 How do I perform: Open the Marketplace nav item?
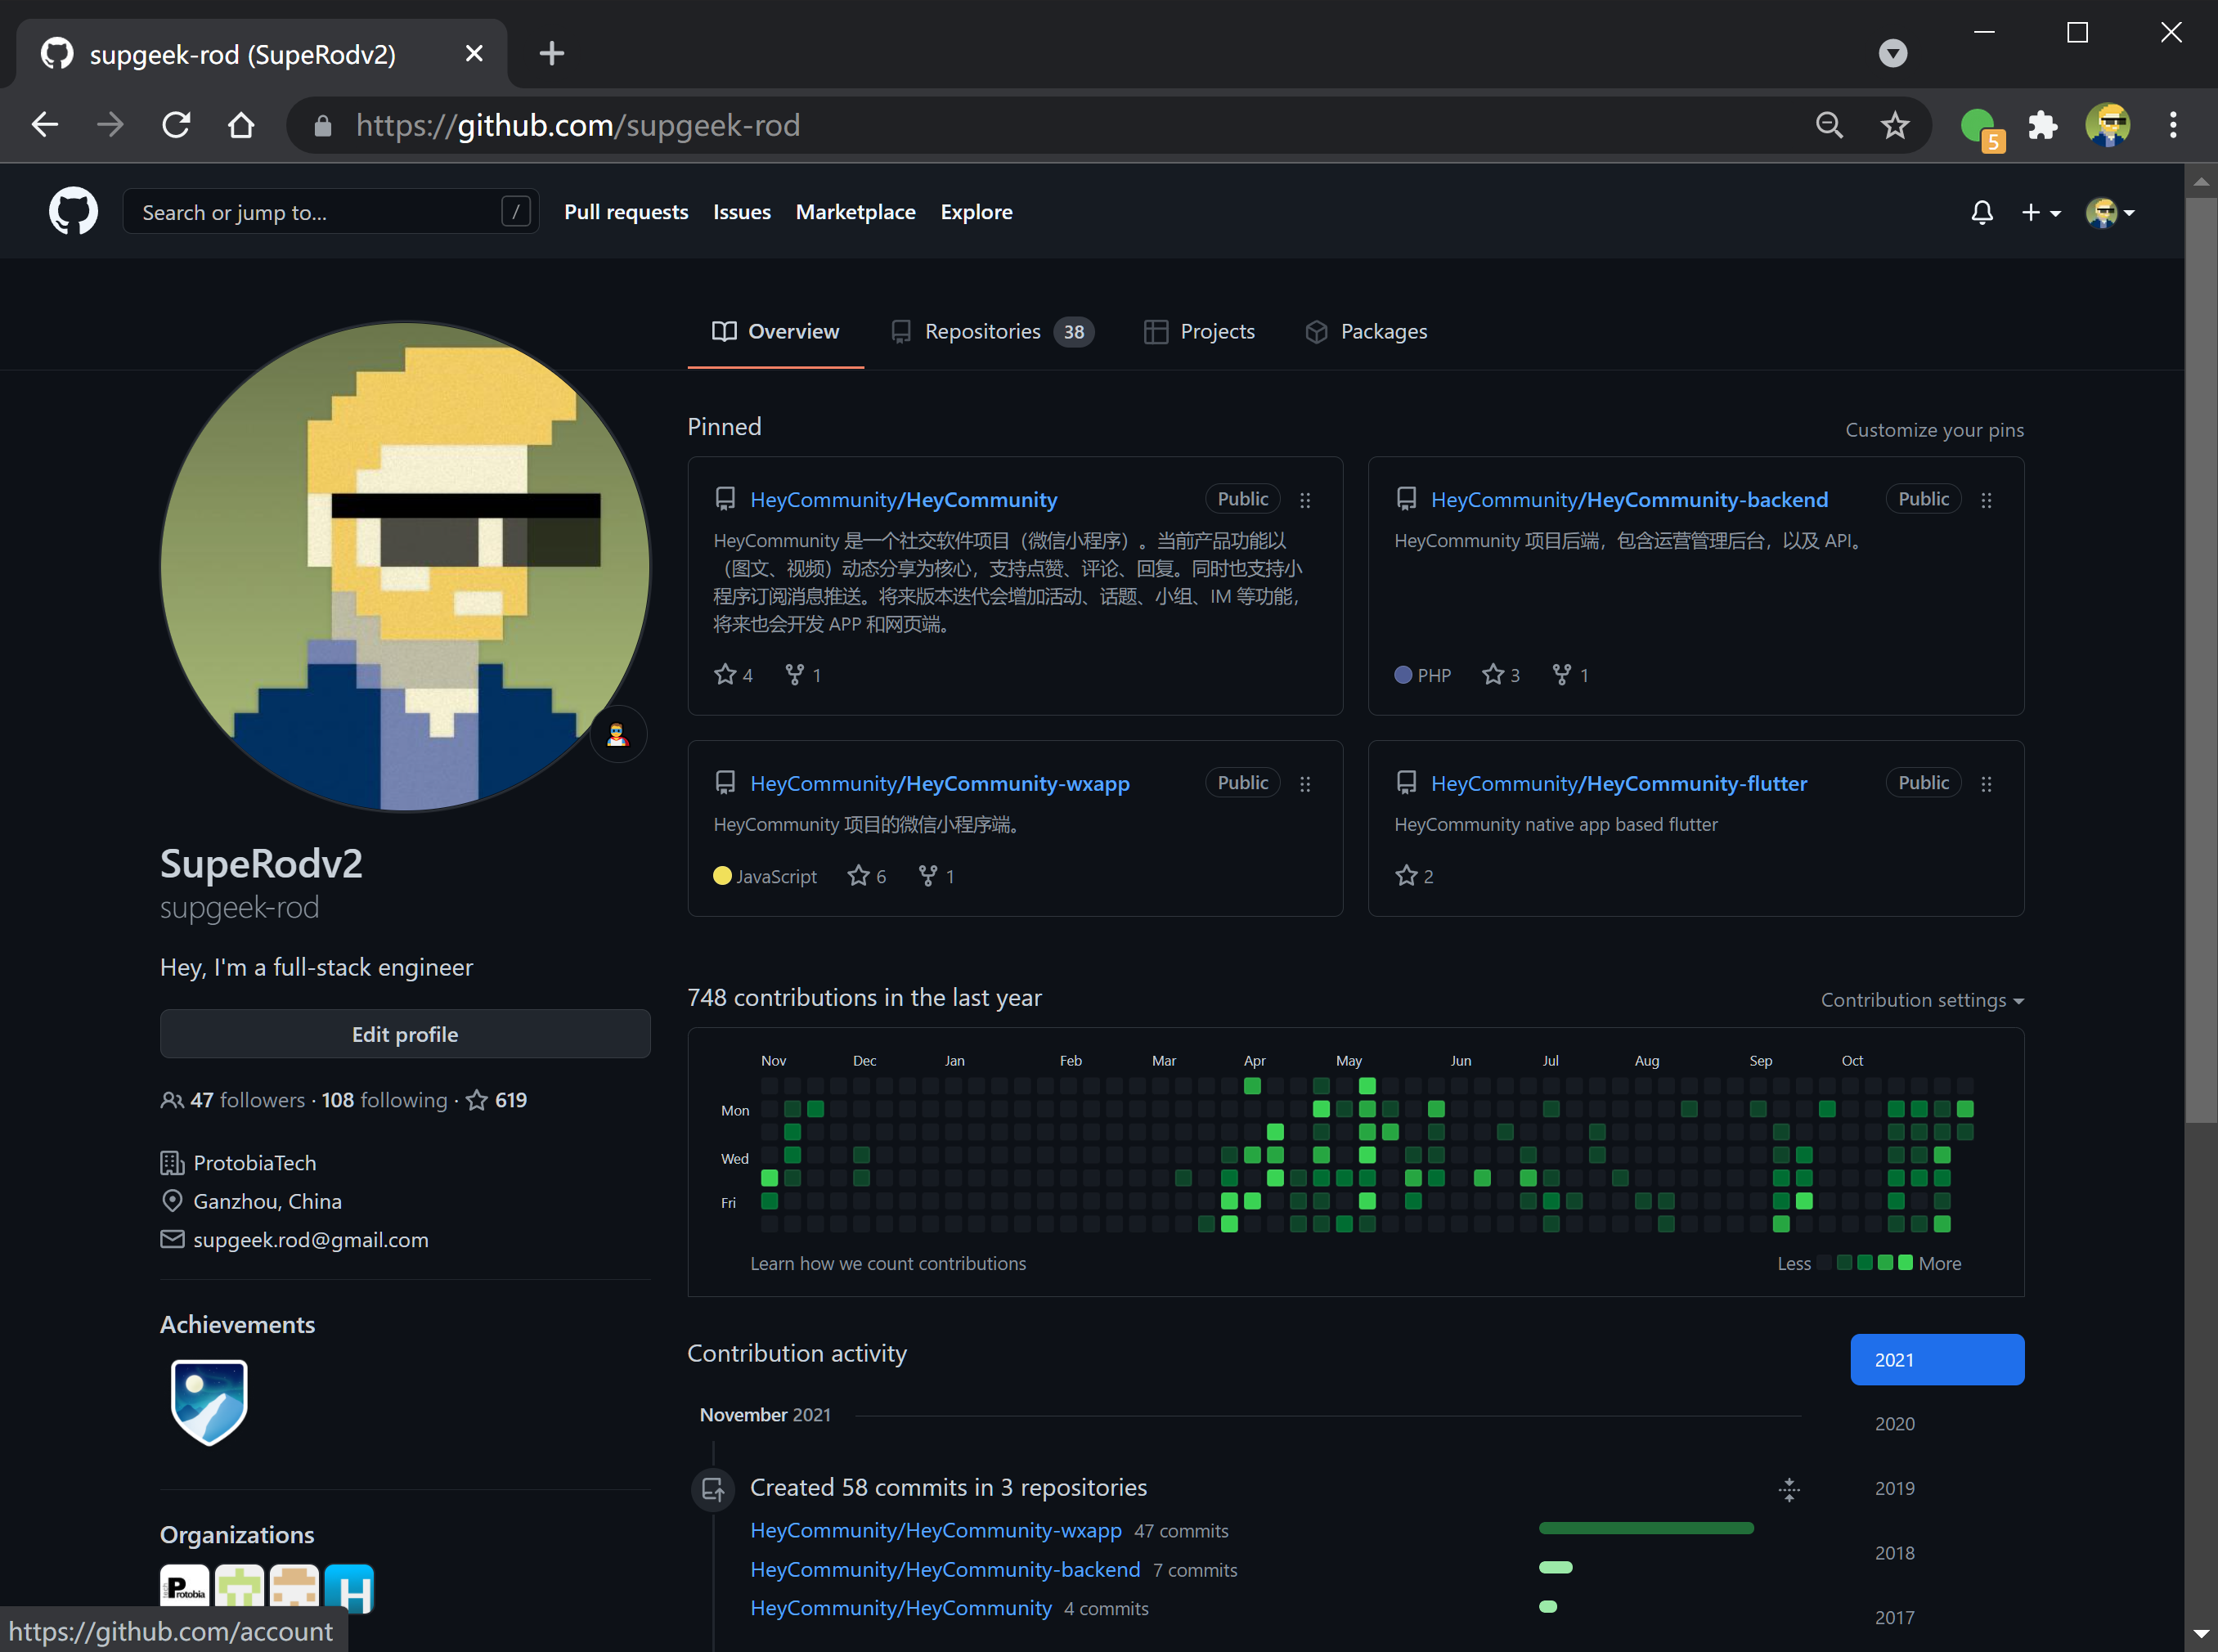(855, 212)
